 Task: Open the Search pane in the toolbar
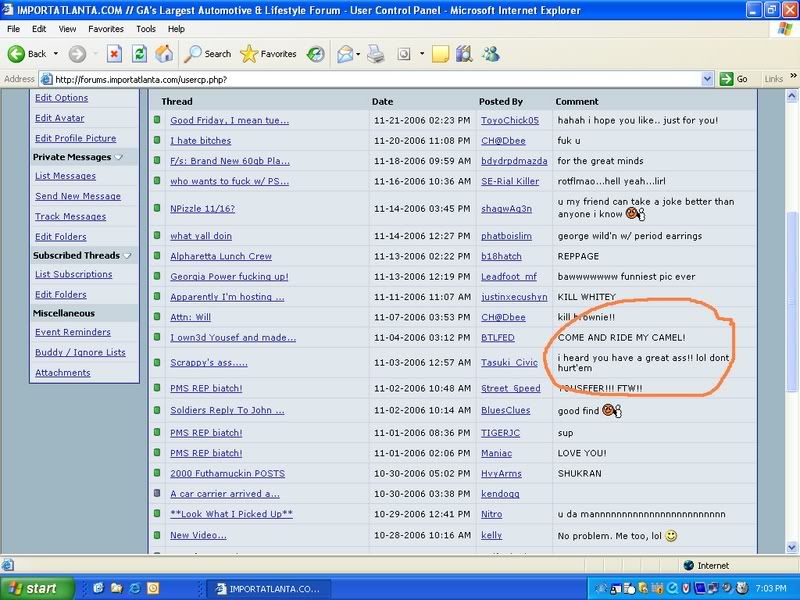tap(208, 54)
